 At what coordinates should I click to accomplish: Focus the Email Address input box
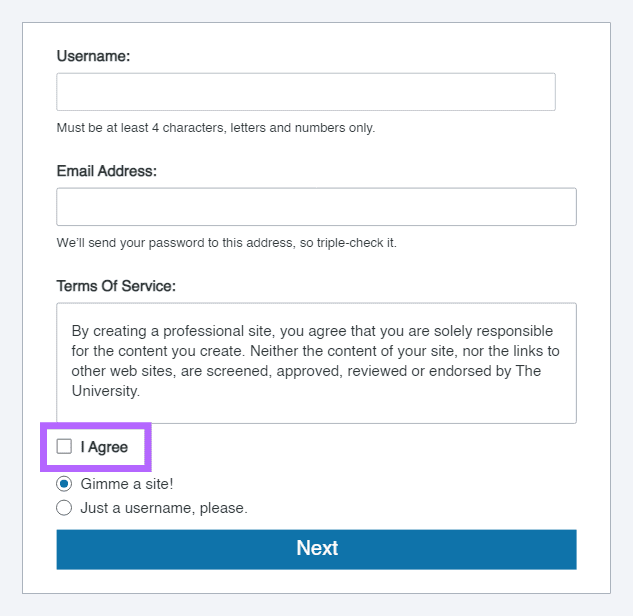click(316, 207)
